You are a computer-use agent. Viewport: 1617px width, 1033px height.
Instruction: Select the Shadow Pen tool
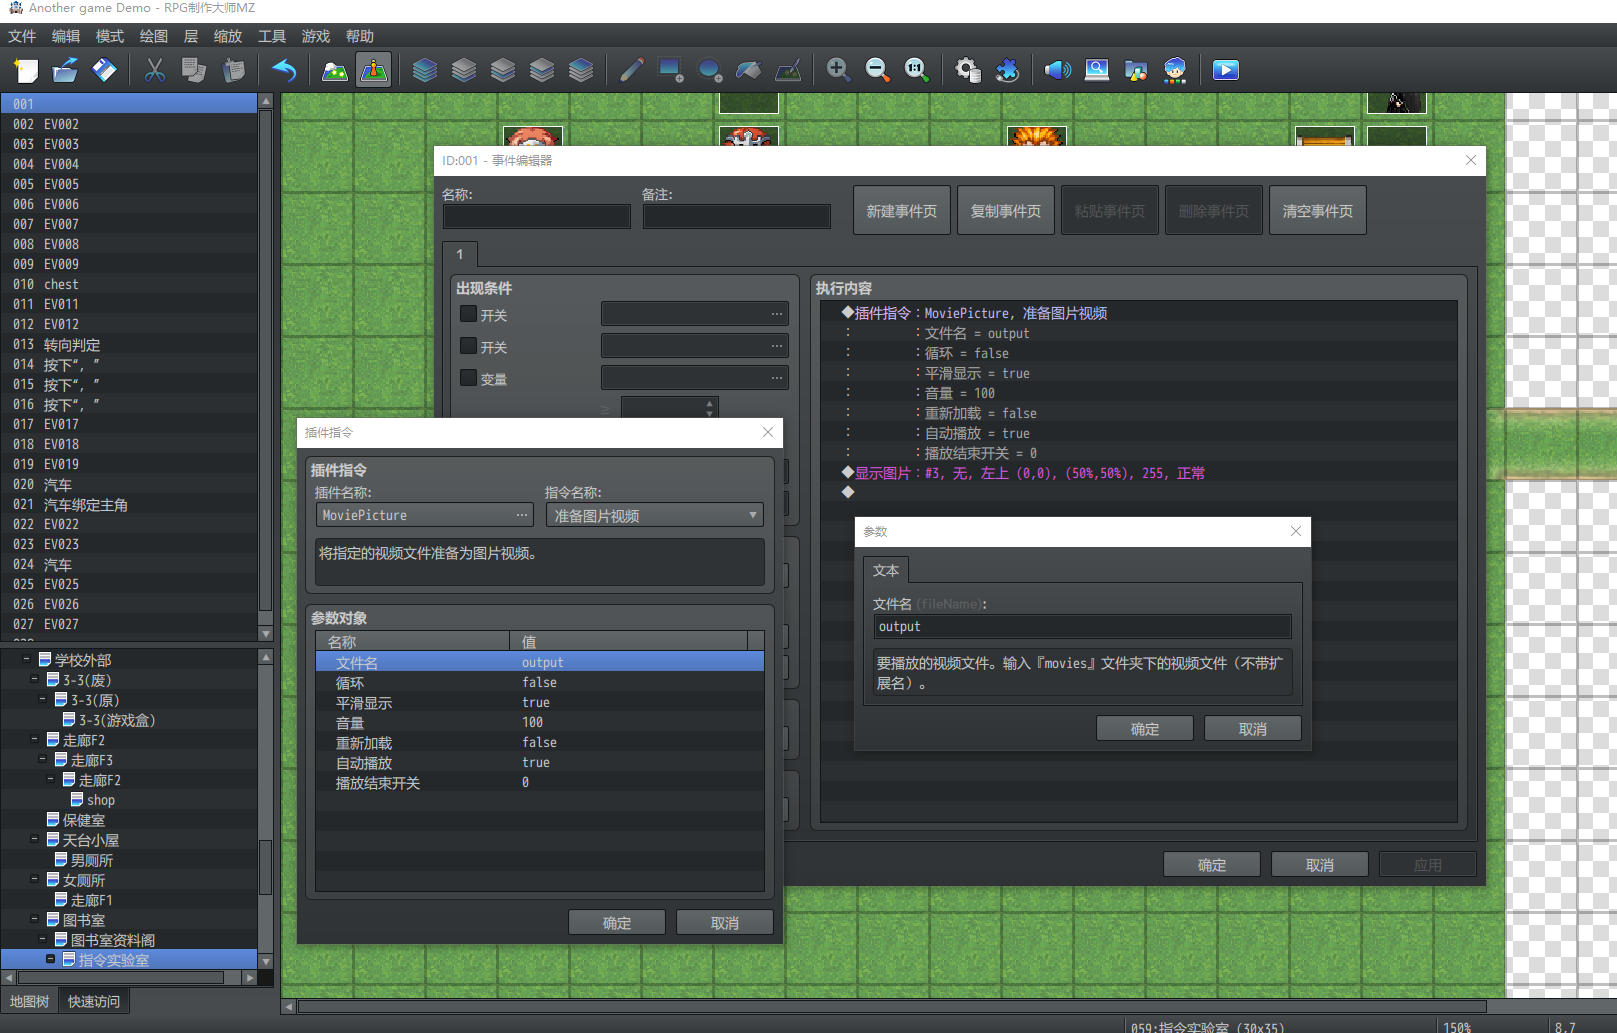pyautogui.click(x=788, y=70)
